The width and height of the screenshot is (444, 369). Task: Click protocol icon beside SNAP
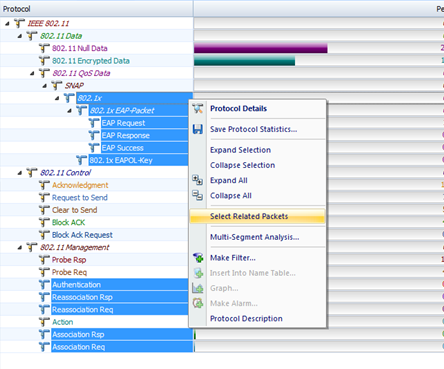coord(57,86)
